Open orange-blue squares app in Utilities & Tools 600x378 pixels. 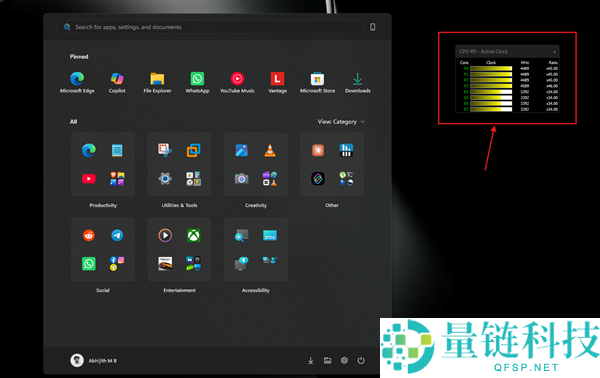(194, 150)
